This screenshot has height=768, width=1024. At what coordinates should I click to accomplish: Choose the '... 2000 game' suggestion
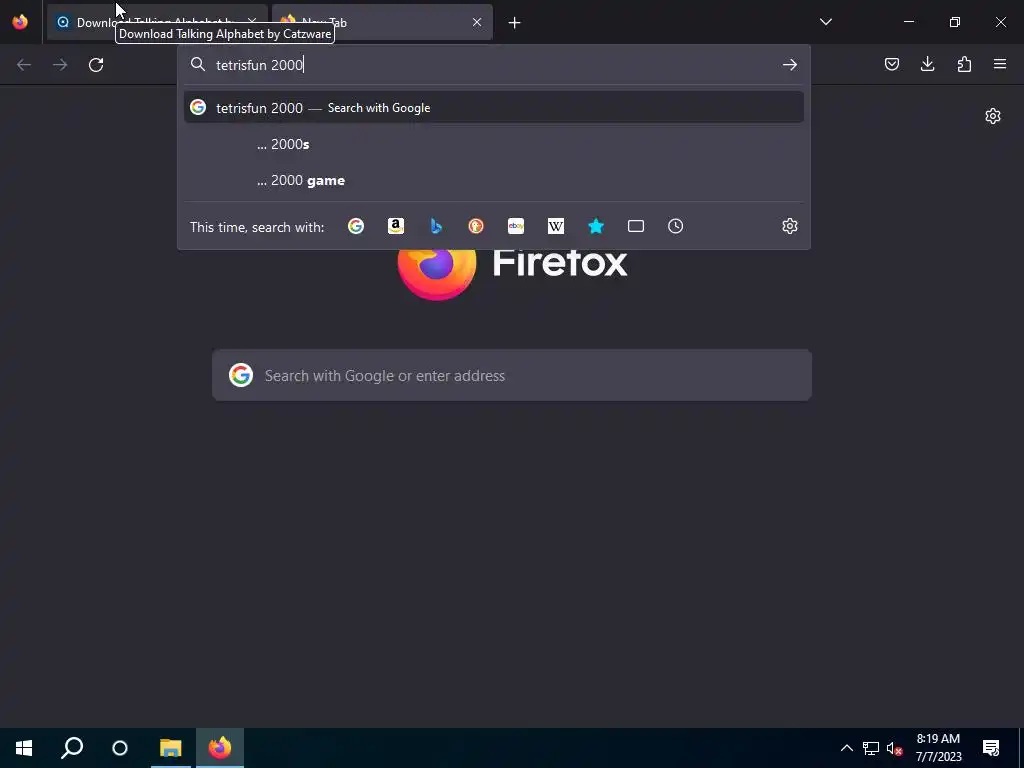(x=494, y=180)
